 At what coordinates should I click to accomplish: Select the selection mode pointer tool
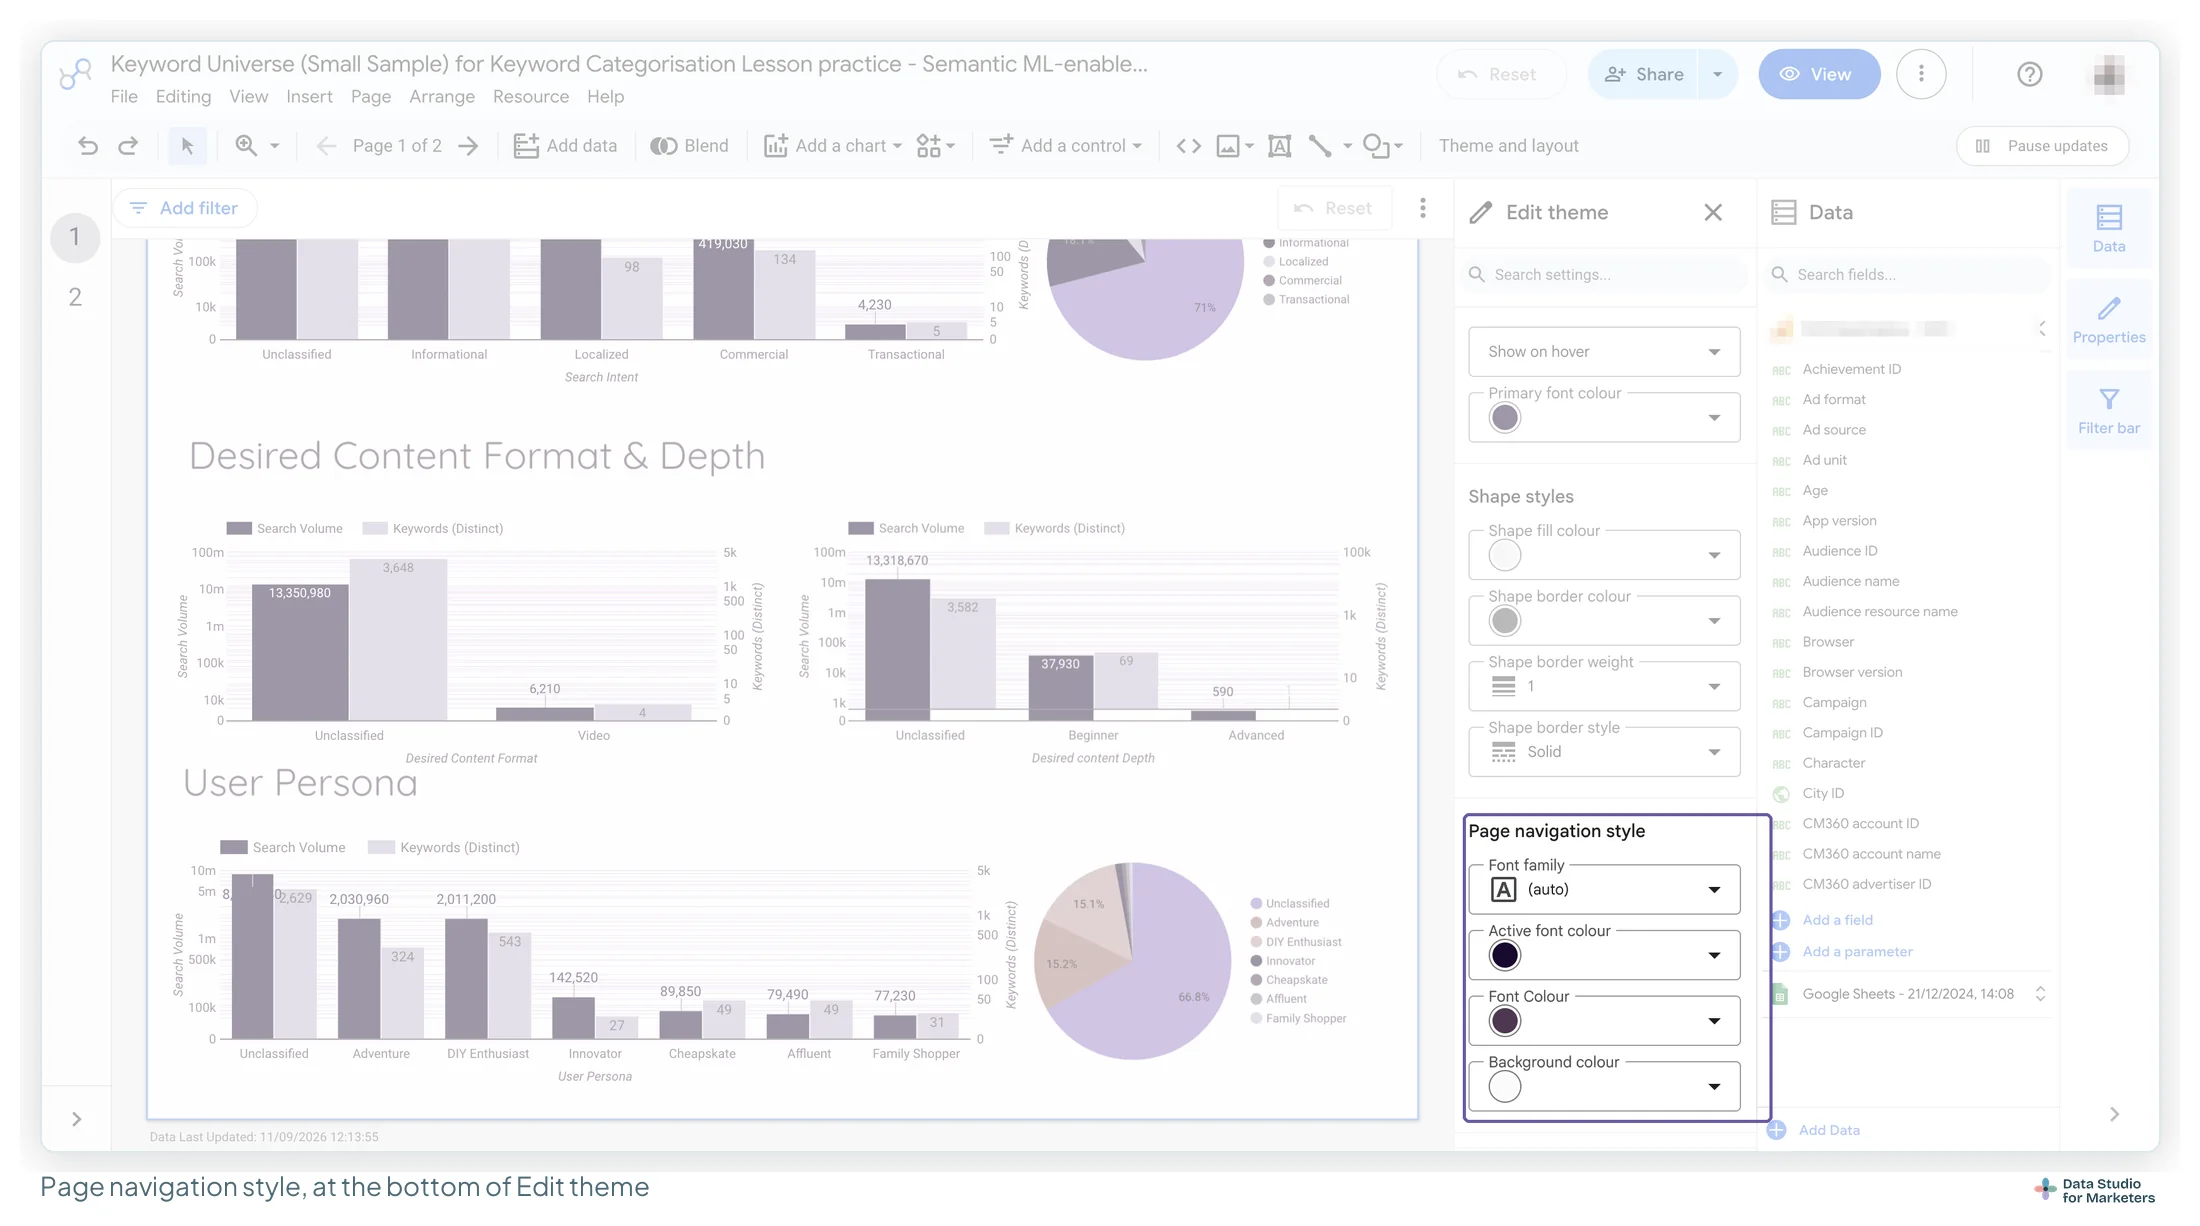pyautogui.click(x=187, y=146)
